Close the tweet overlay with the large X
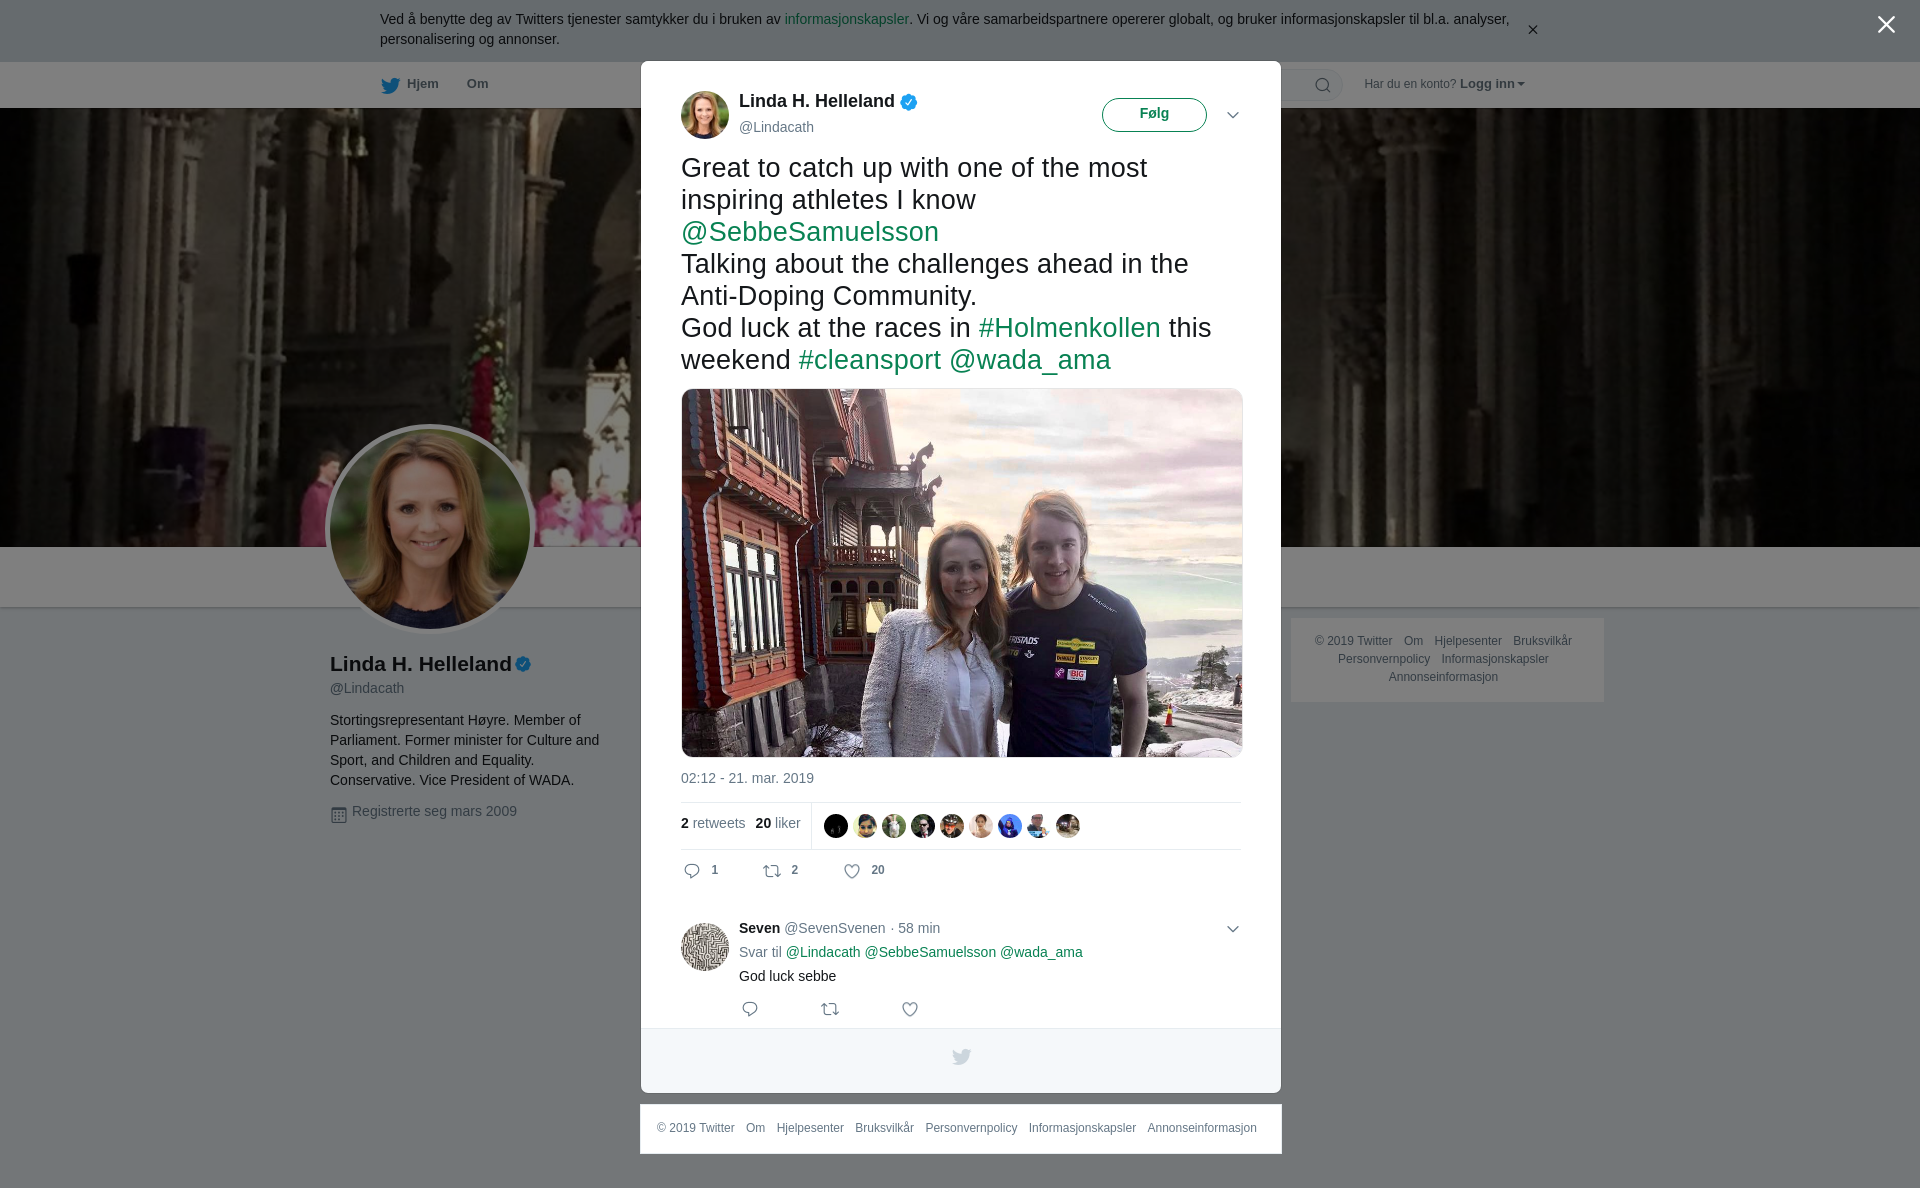 tap(1886, 25)
